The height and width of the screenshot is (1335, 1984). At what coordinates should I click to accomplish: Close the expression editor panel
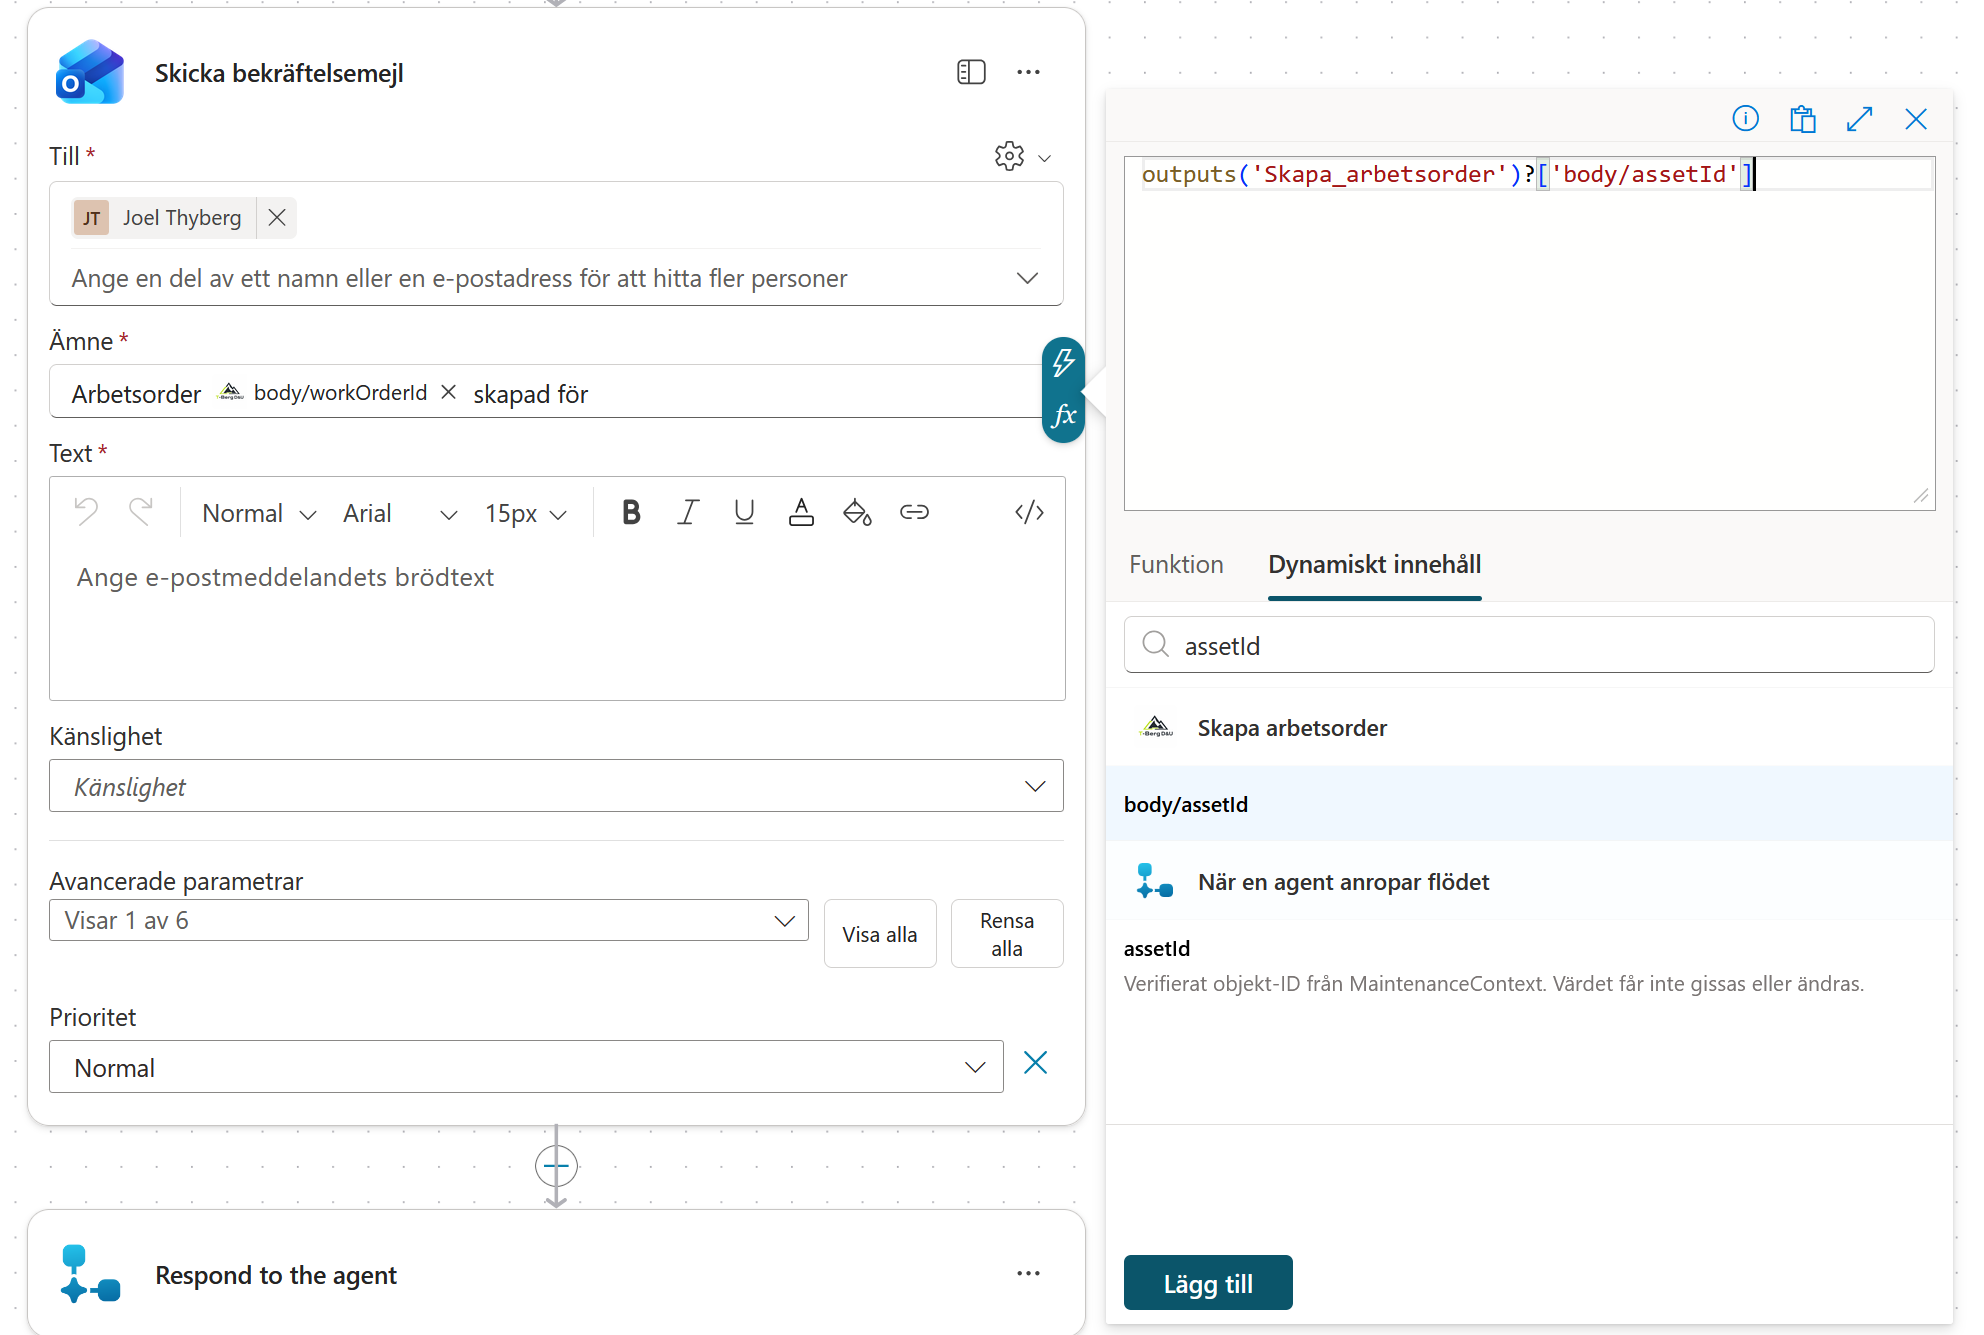pyautogui.click(x=1916, y=118)
